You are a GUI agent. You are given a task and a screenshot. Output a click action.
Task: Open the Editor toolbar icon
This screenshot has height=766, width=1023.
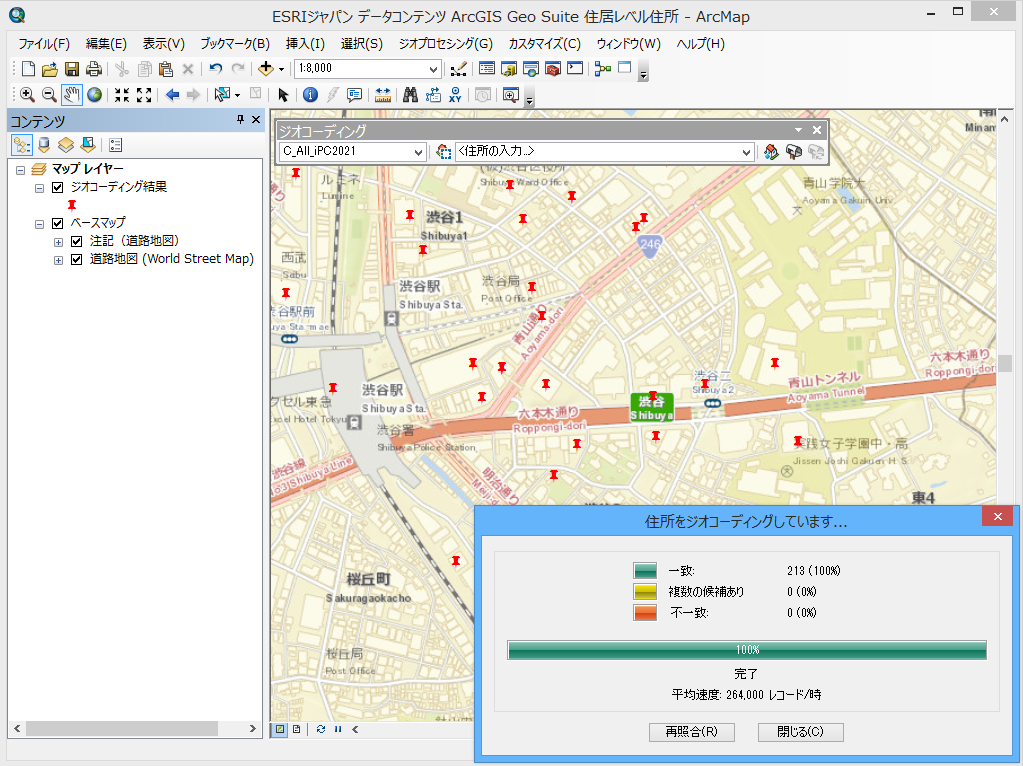(x=459, y=69)
